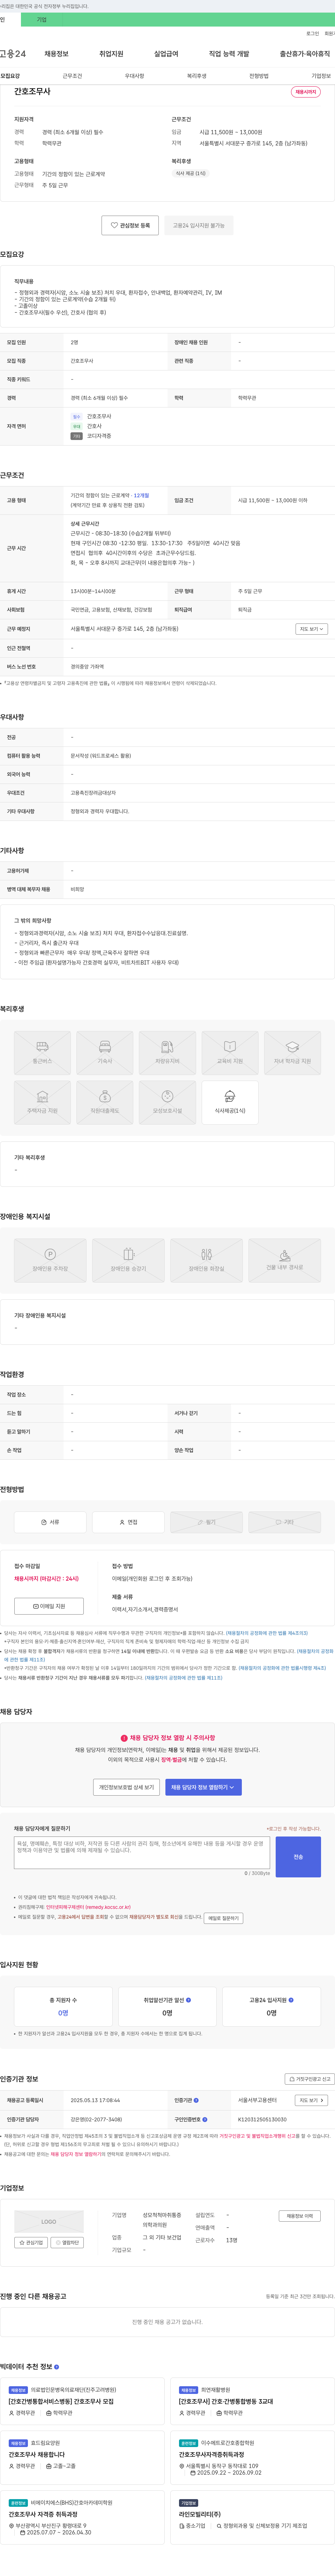
Task: Click the 총 지원자 수 count
Action: [63, 2013]
